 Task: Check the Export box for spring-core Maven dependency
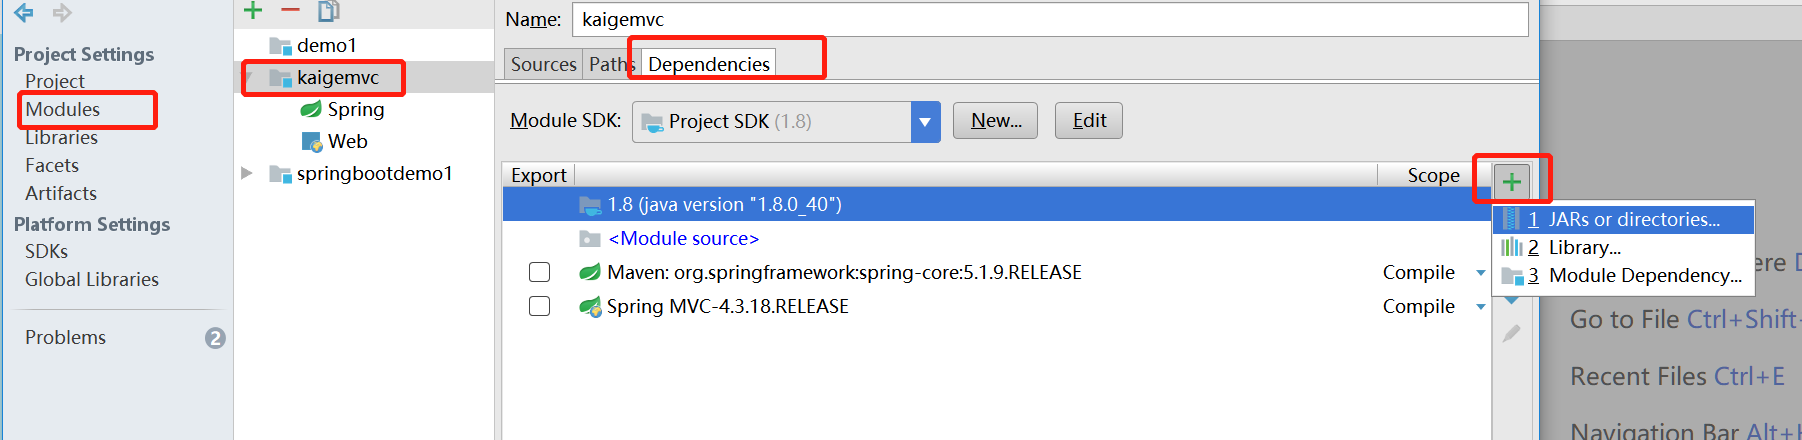539,272
